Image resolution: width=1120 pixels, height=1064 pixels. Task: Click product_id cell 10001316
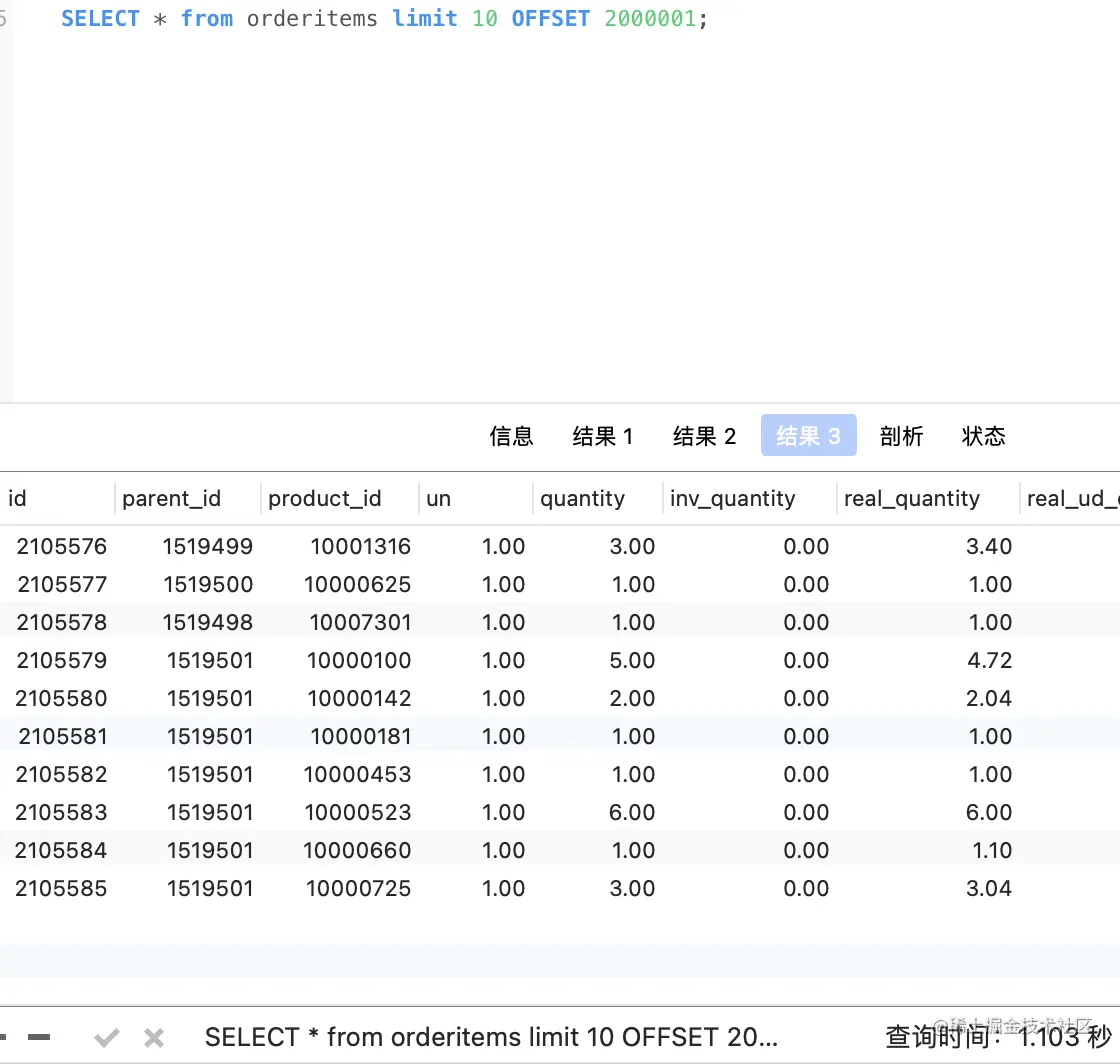360,546
